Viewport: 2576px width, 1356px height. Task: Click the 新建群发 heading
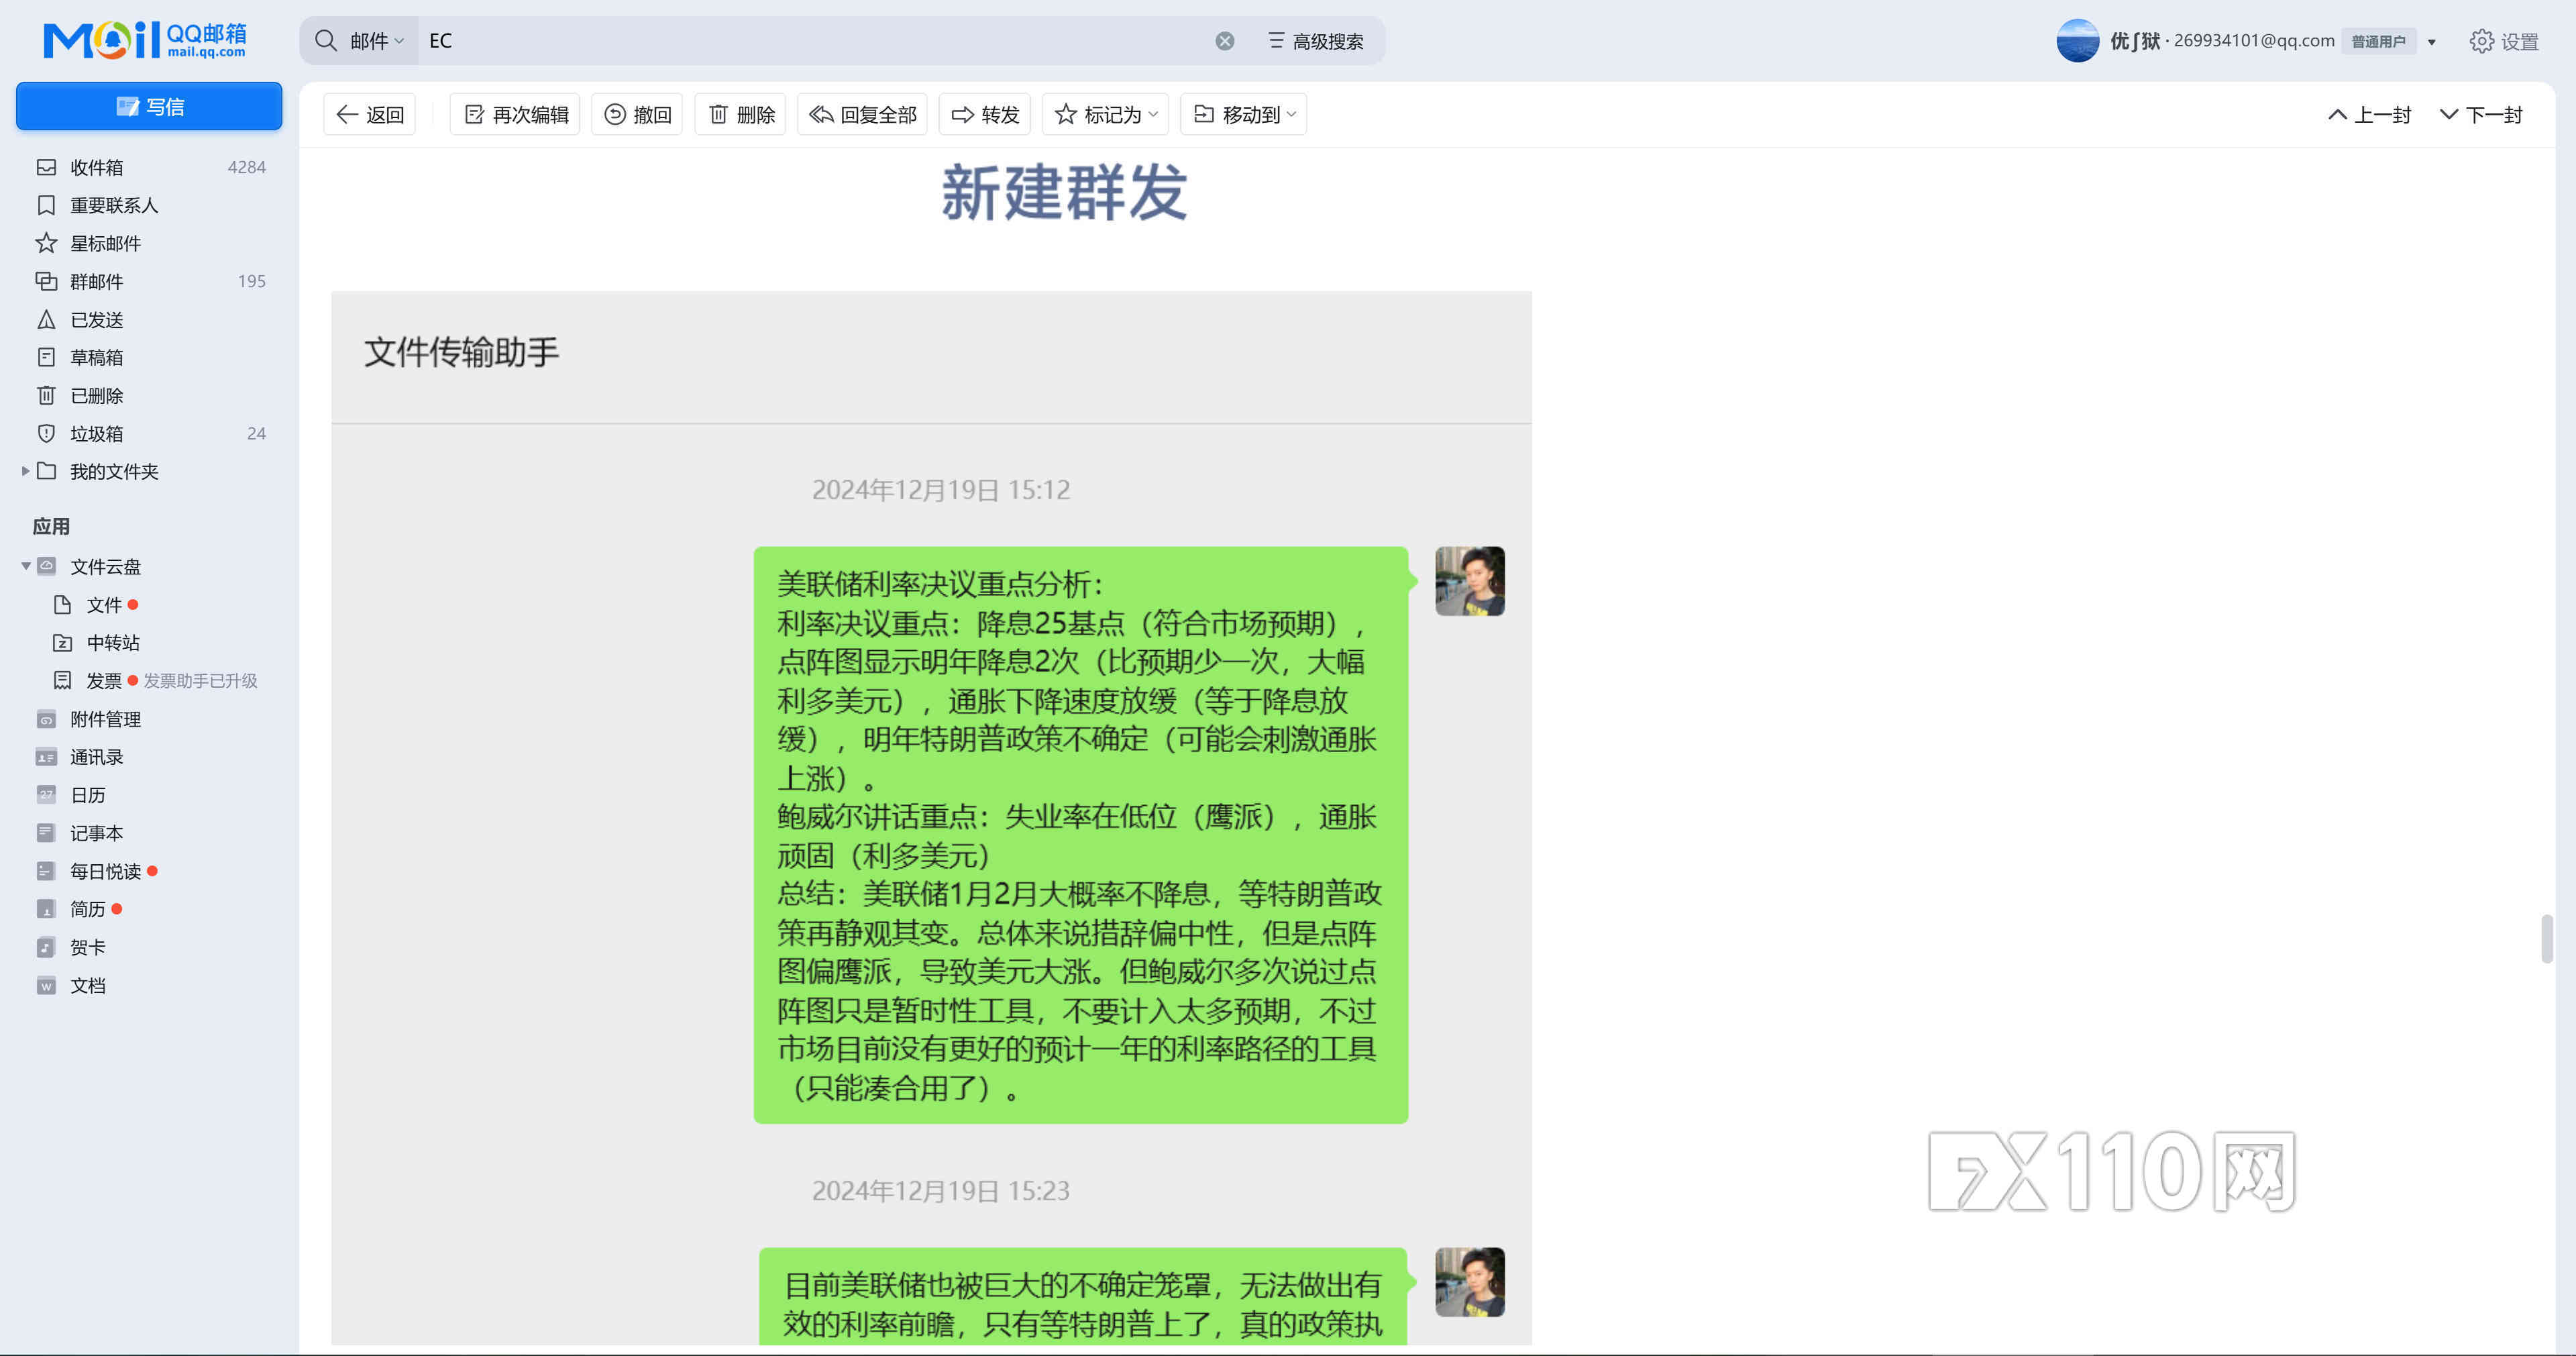click(x=1064, y=192)
